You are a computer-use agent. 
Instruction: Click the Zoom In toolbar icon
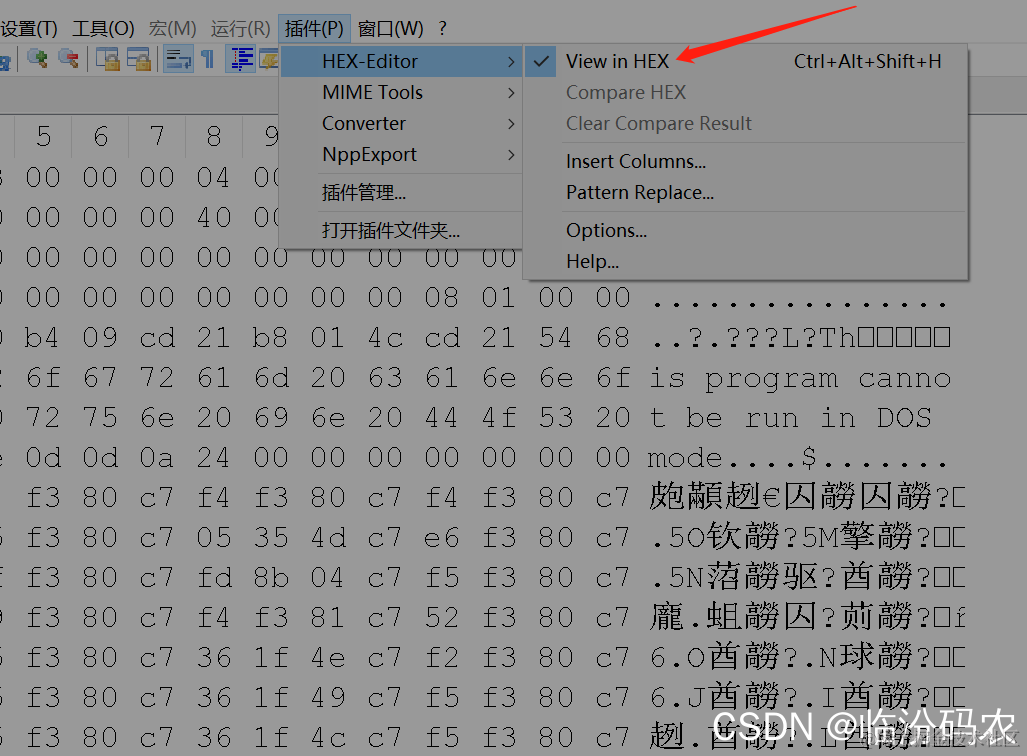pyautogui.click(x=38, y=60)
